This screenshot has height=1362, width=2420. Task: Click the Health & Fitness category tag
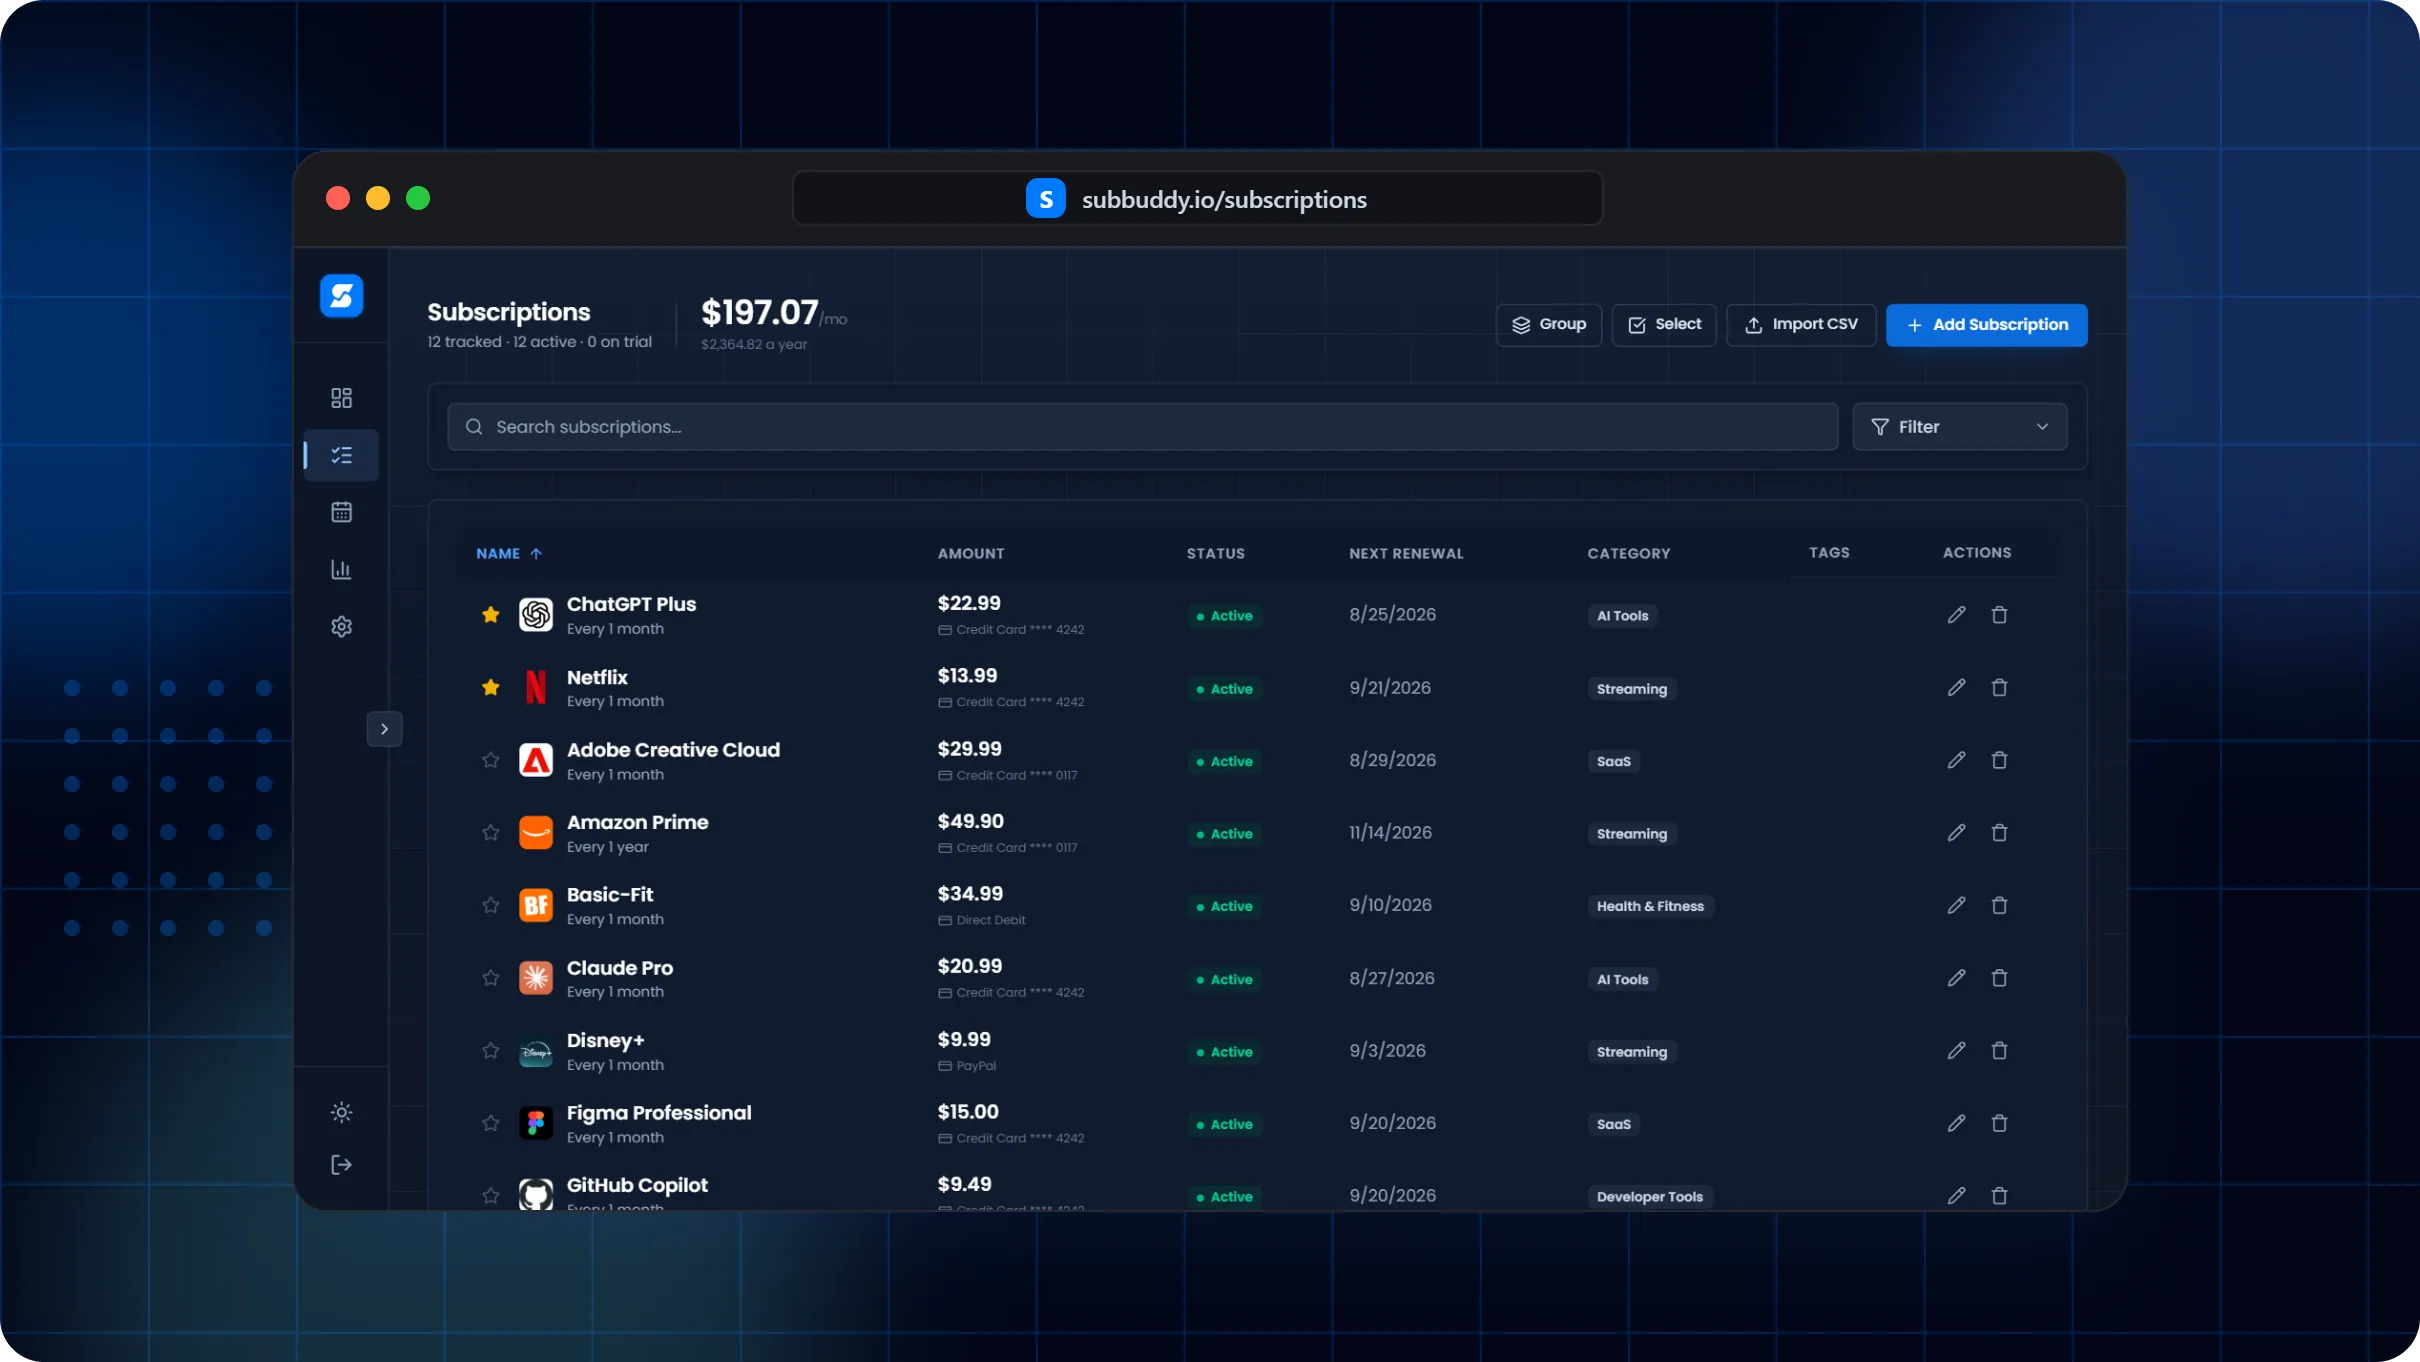1650,906
